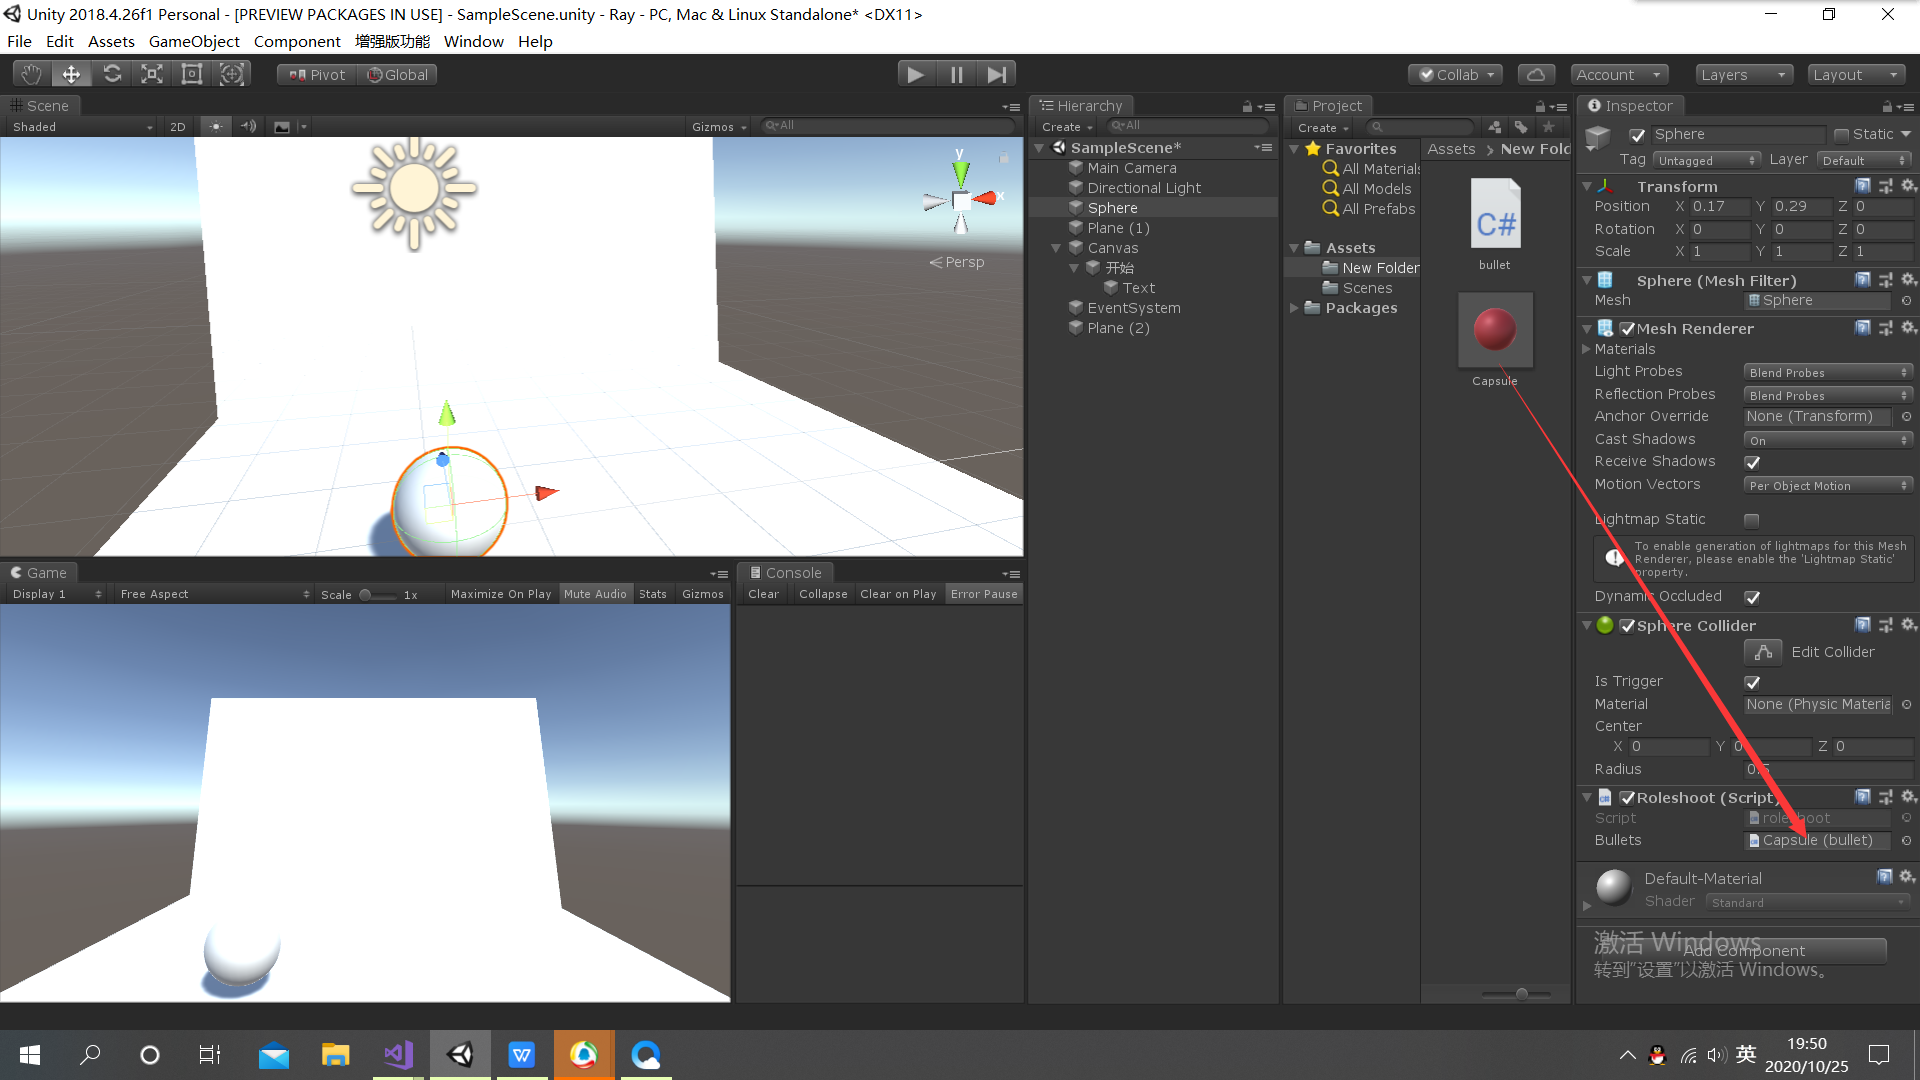
Task: Collapse the Canvas node in the Hierarchy
Action: pyautogui.click(x=1057, y=247)
